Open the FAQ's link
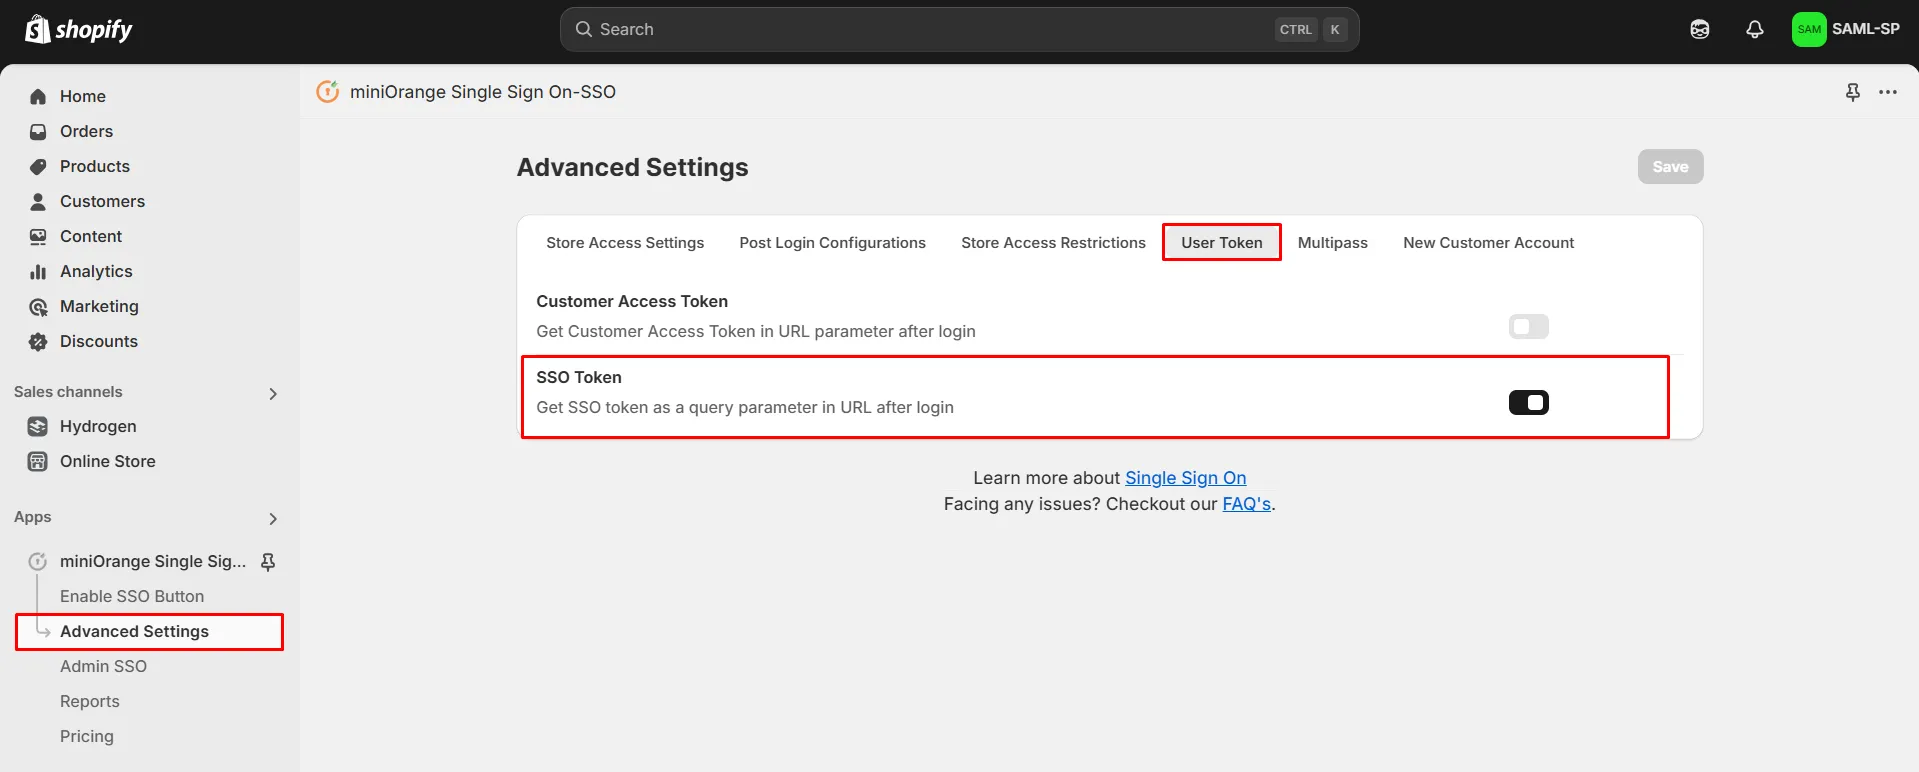The height and width of the screenshot is (772, 1919). tap(1247, 504)
